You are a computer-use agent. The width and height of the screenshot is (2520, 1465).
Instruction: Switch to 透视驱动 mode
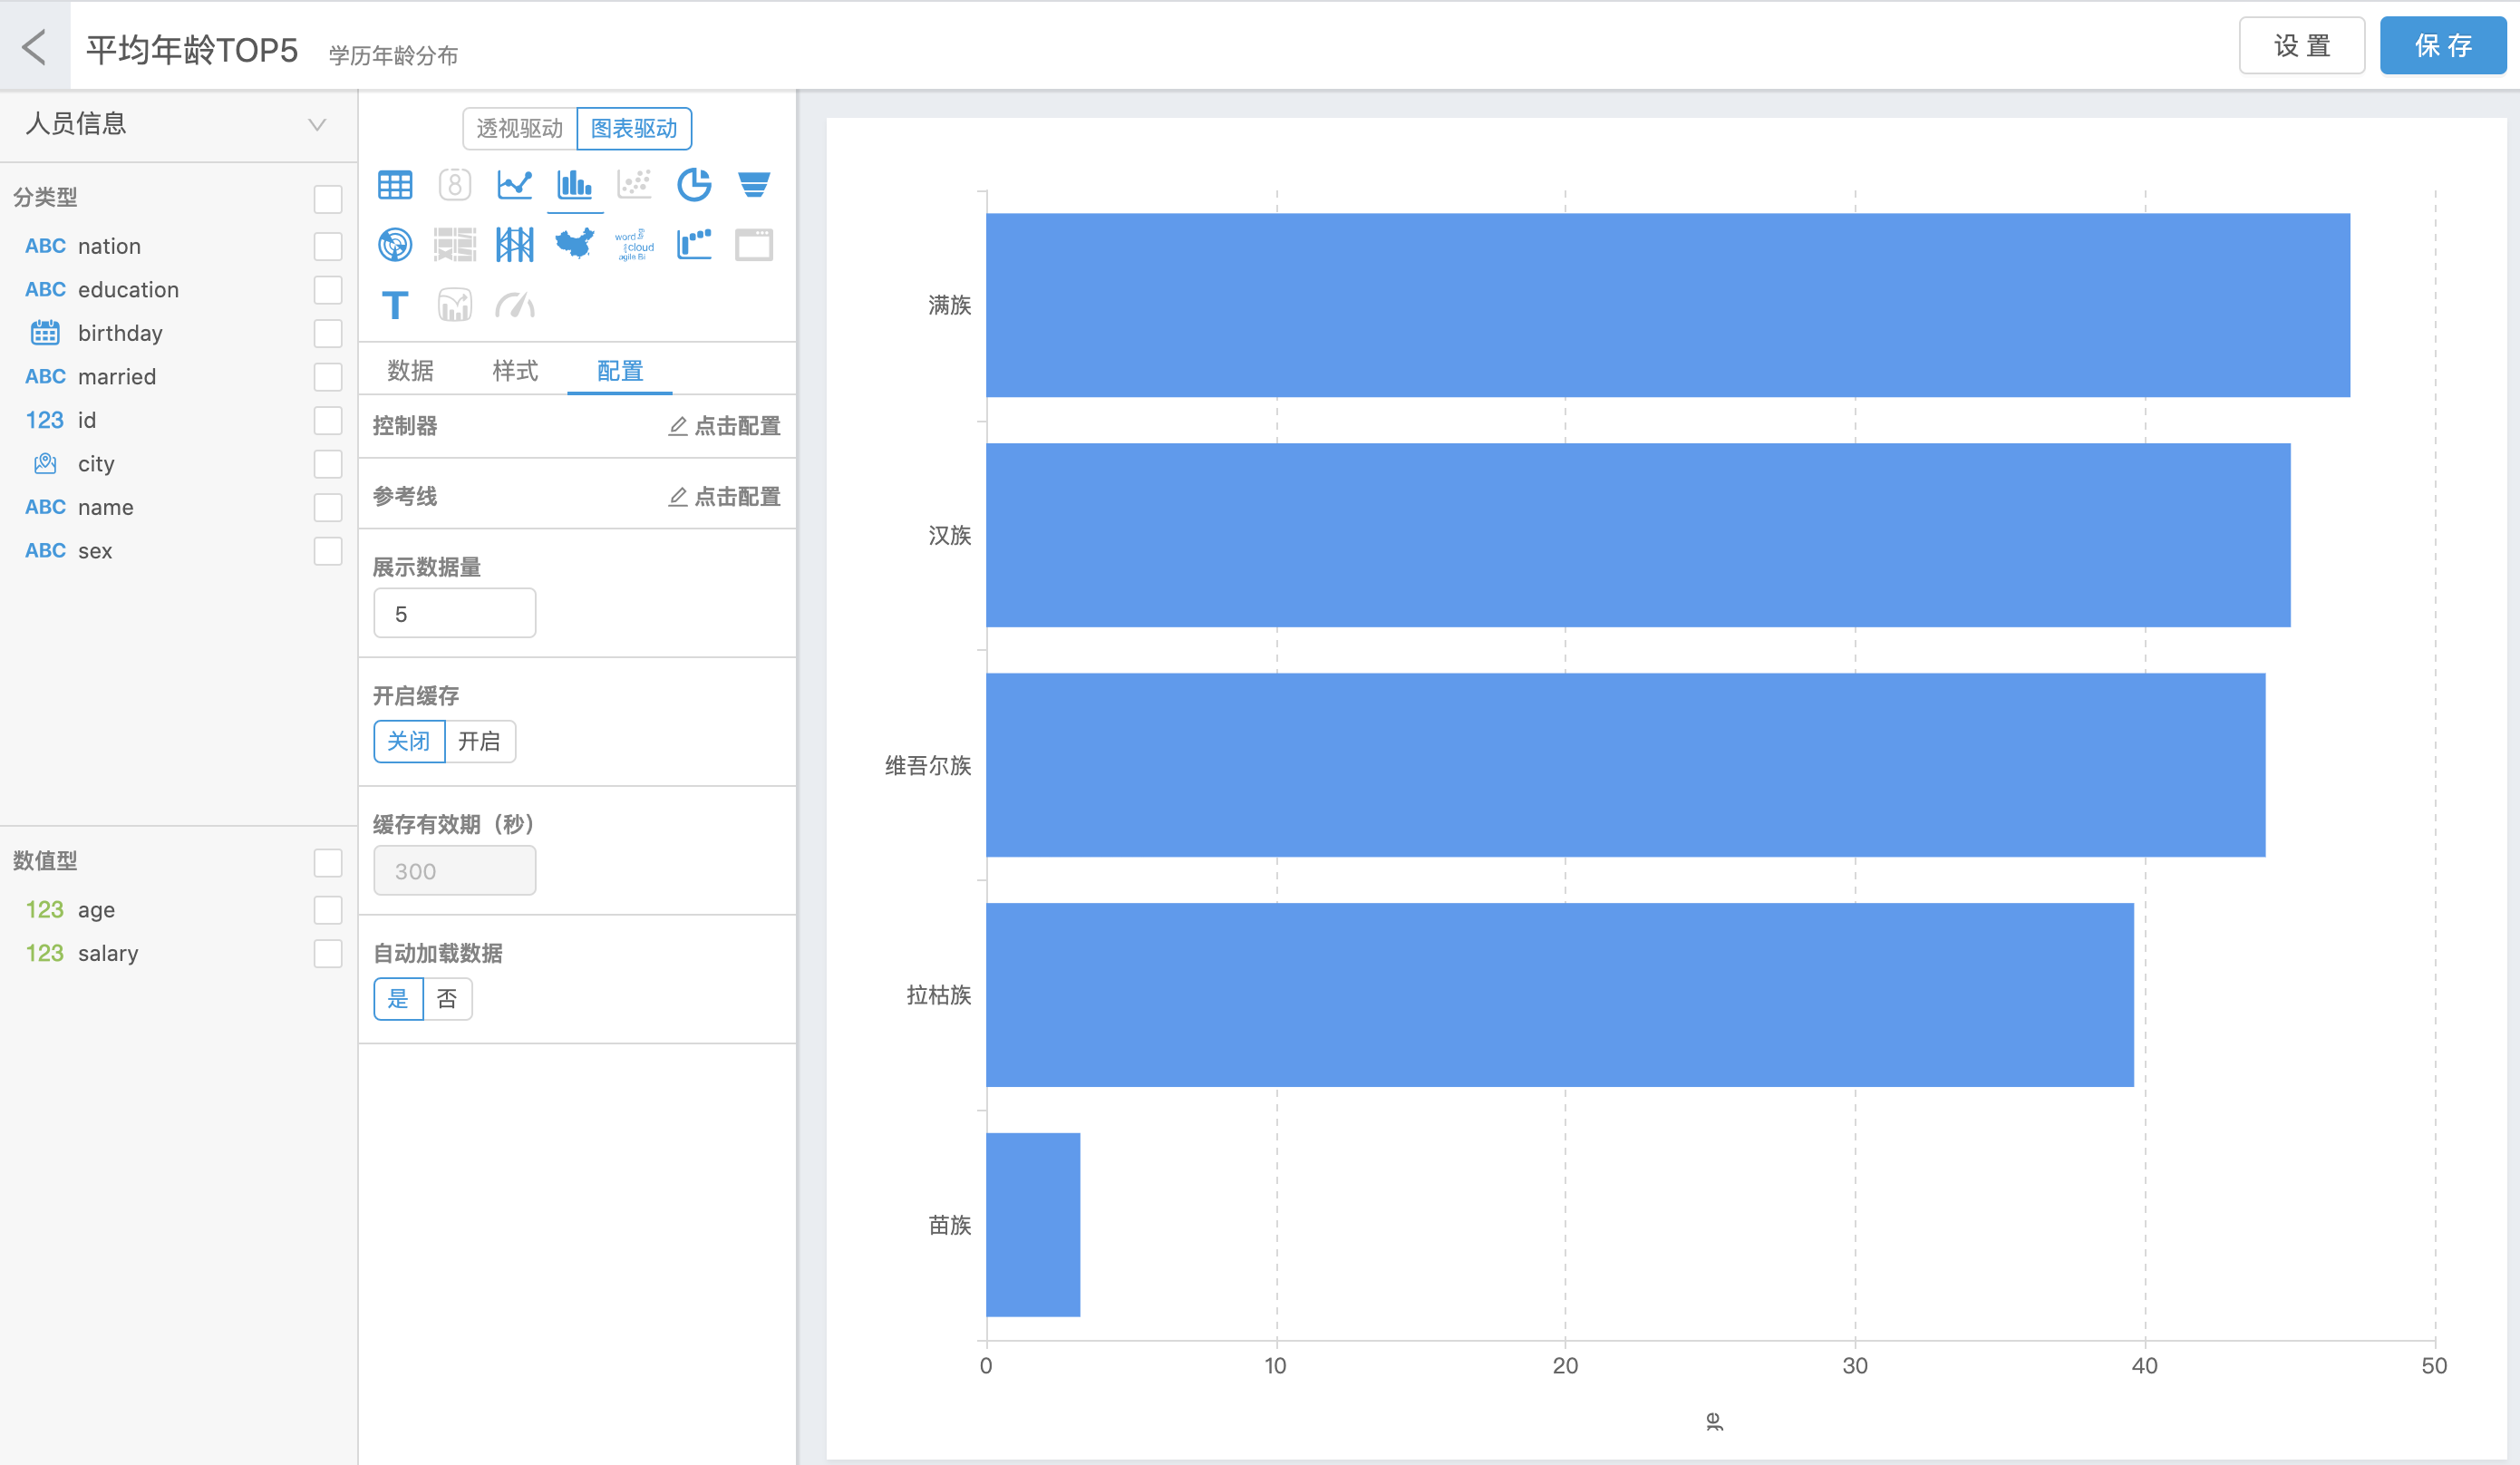[x=519, y=129]
